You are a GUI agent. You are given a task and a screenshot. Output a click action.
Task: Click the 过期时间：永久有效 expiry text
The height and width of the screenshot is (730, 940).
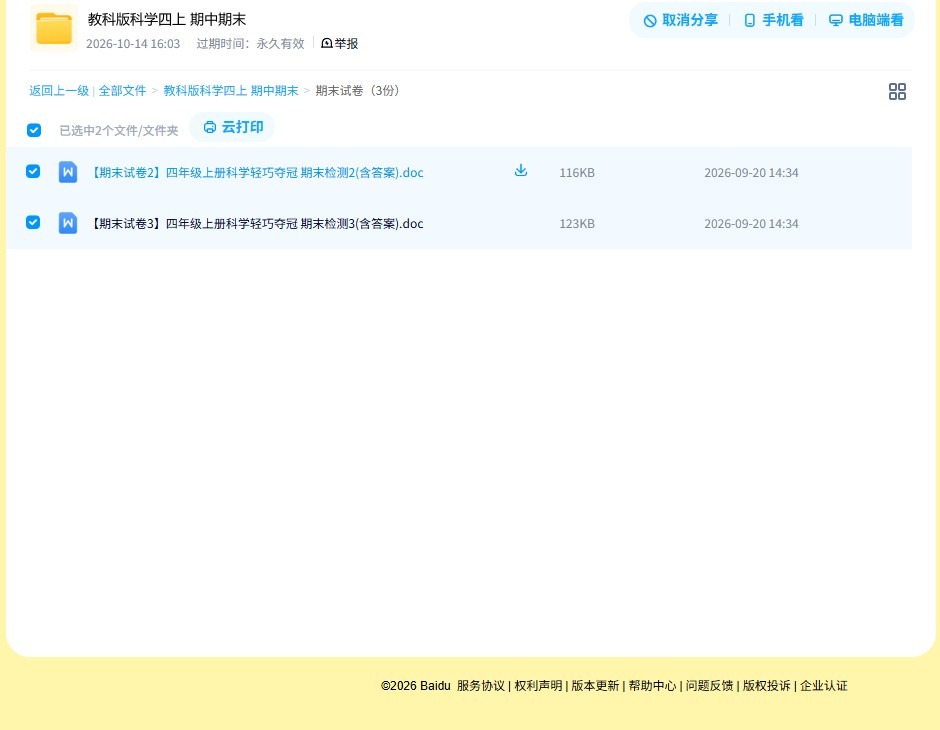(x=251, y=44)
